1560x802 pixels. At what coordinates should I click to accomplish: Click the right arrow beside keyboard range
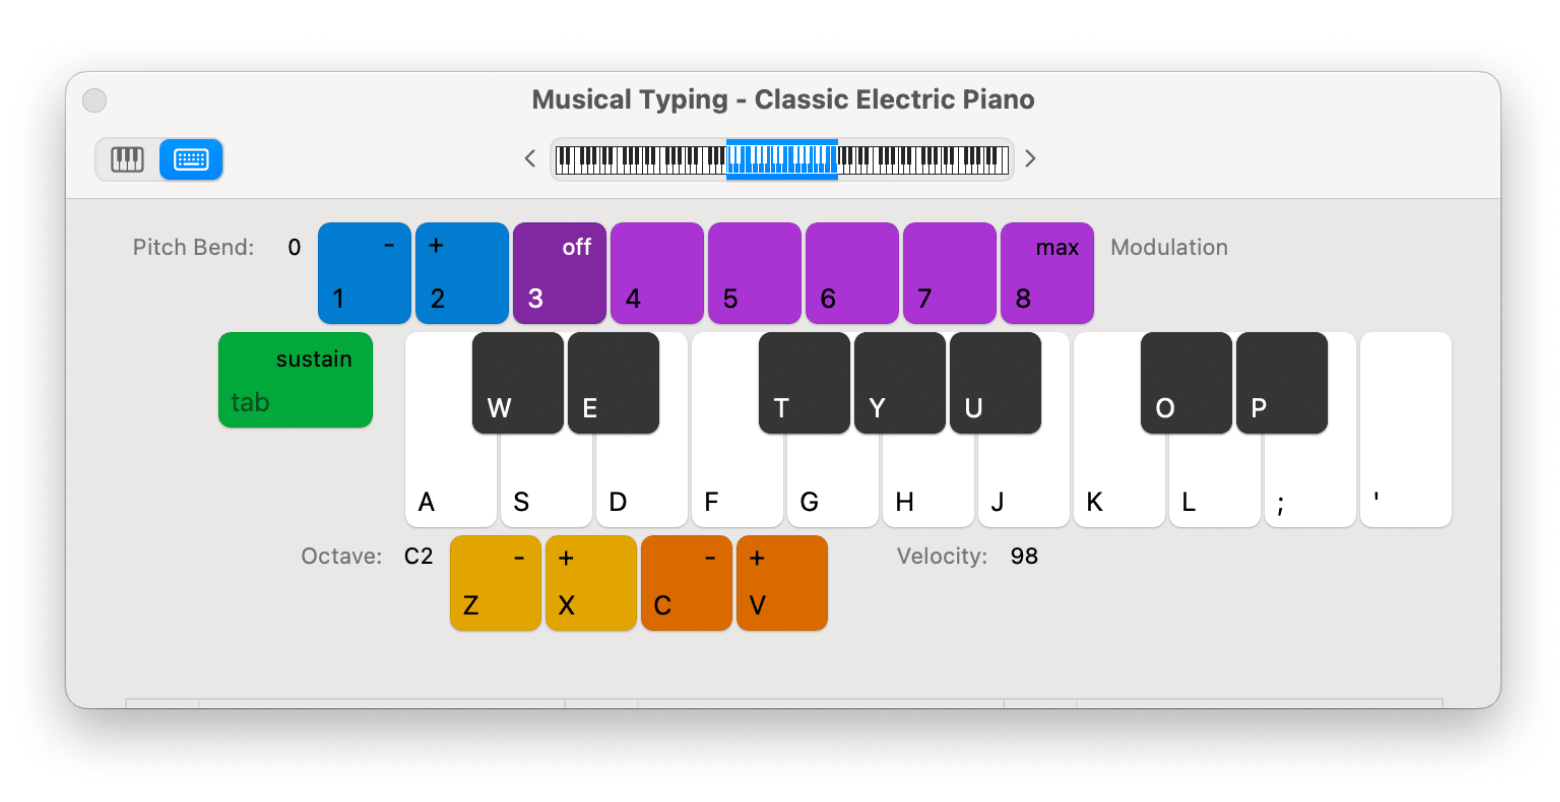click(1030, 159)
